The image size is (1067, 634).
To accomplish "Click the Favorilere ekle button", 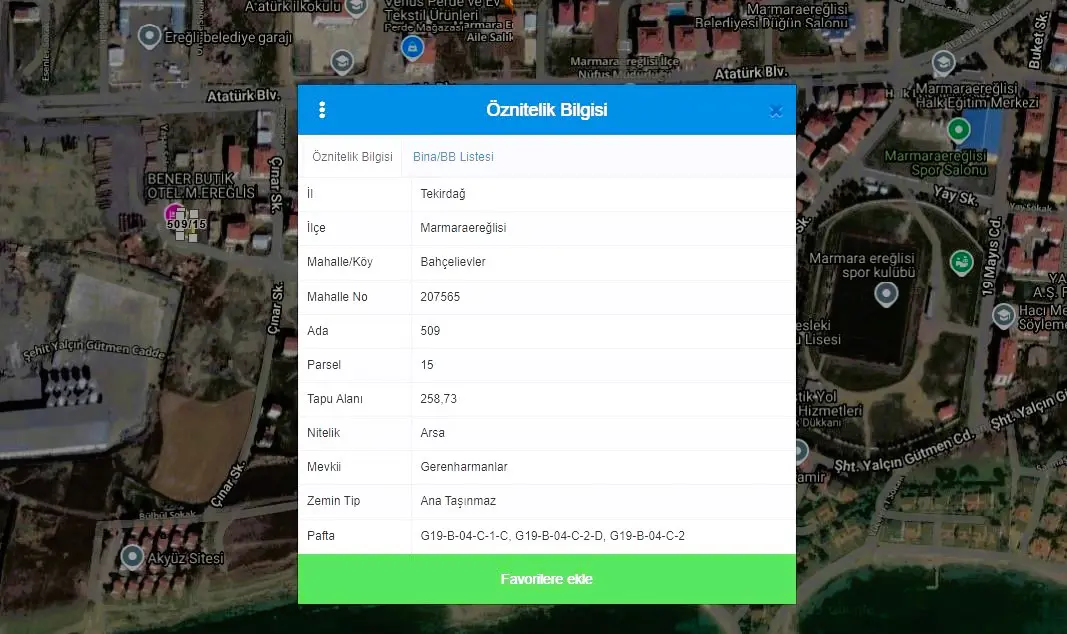I will pos(546,579).
